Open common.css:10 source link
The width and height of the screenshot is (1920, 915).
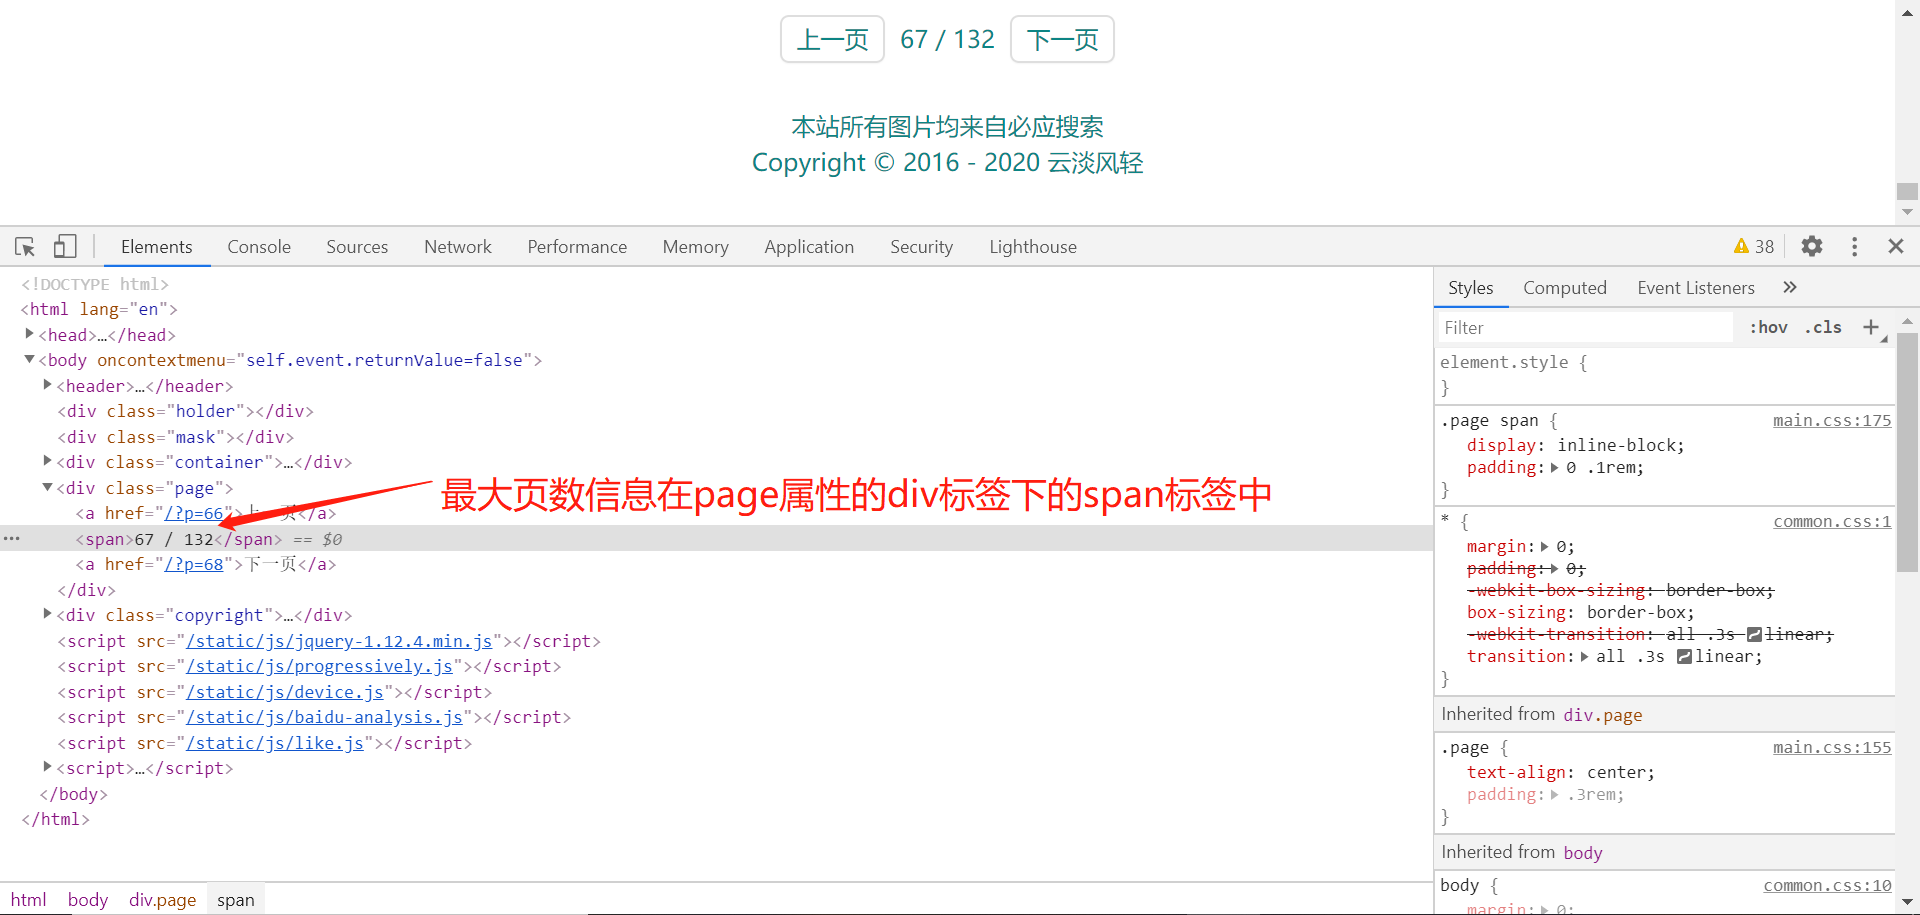pos(1827,885)
